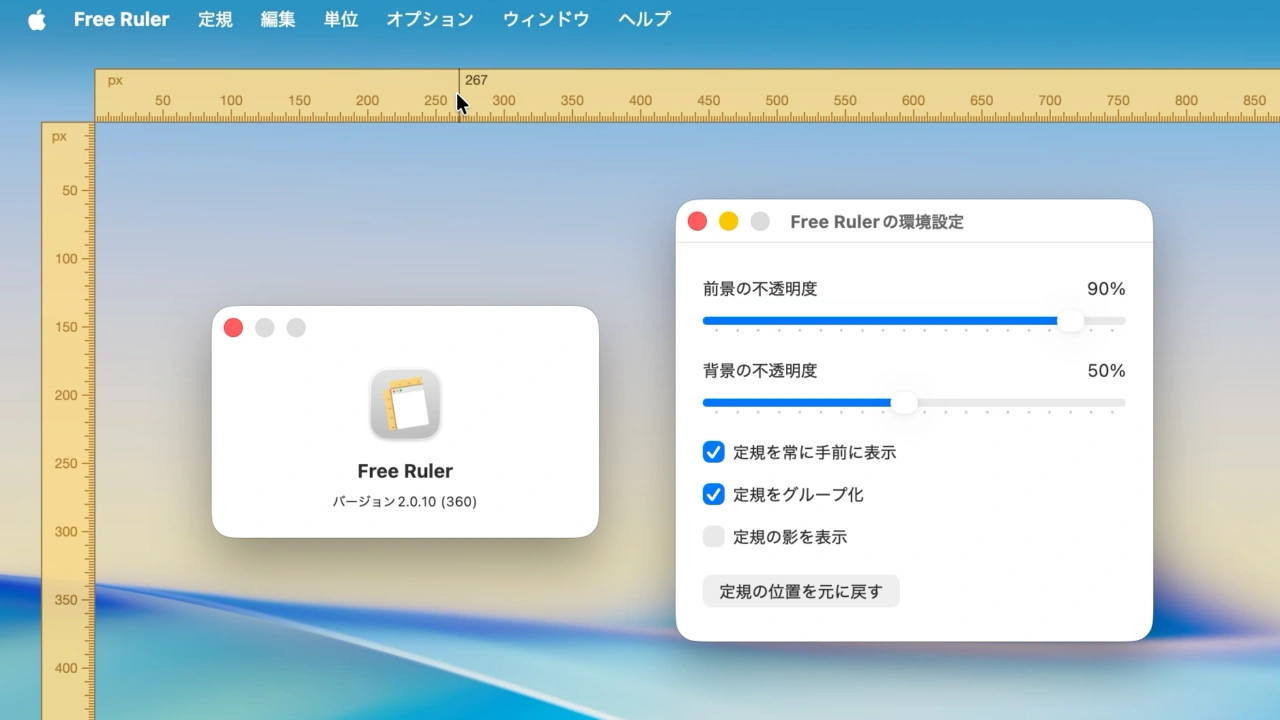
Task: Click the 前景の不透明度 slider knob
Action: (1070, 321)
